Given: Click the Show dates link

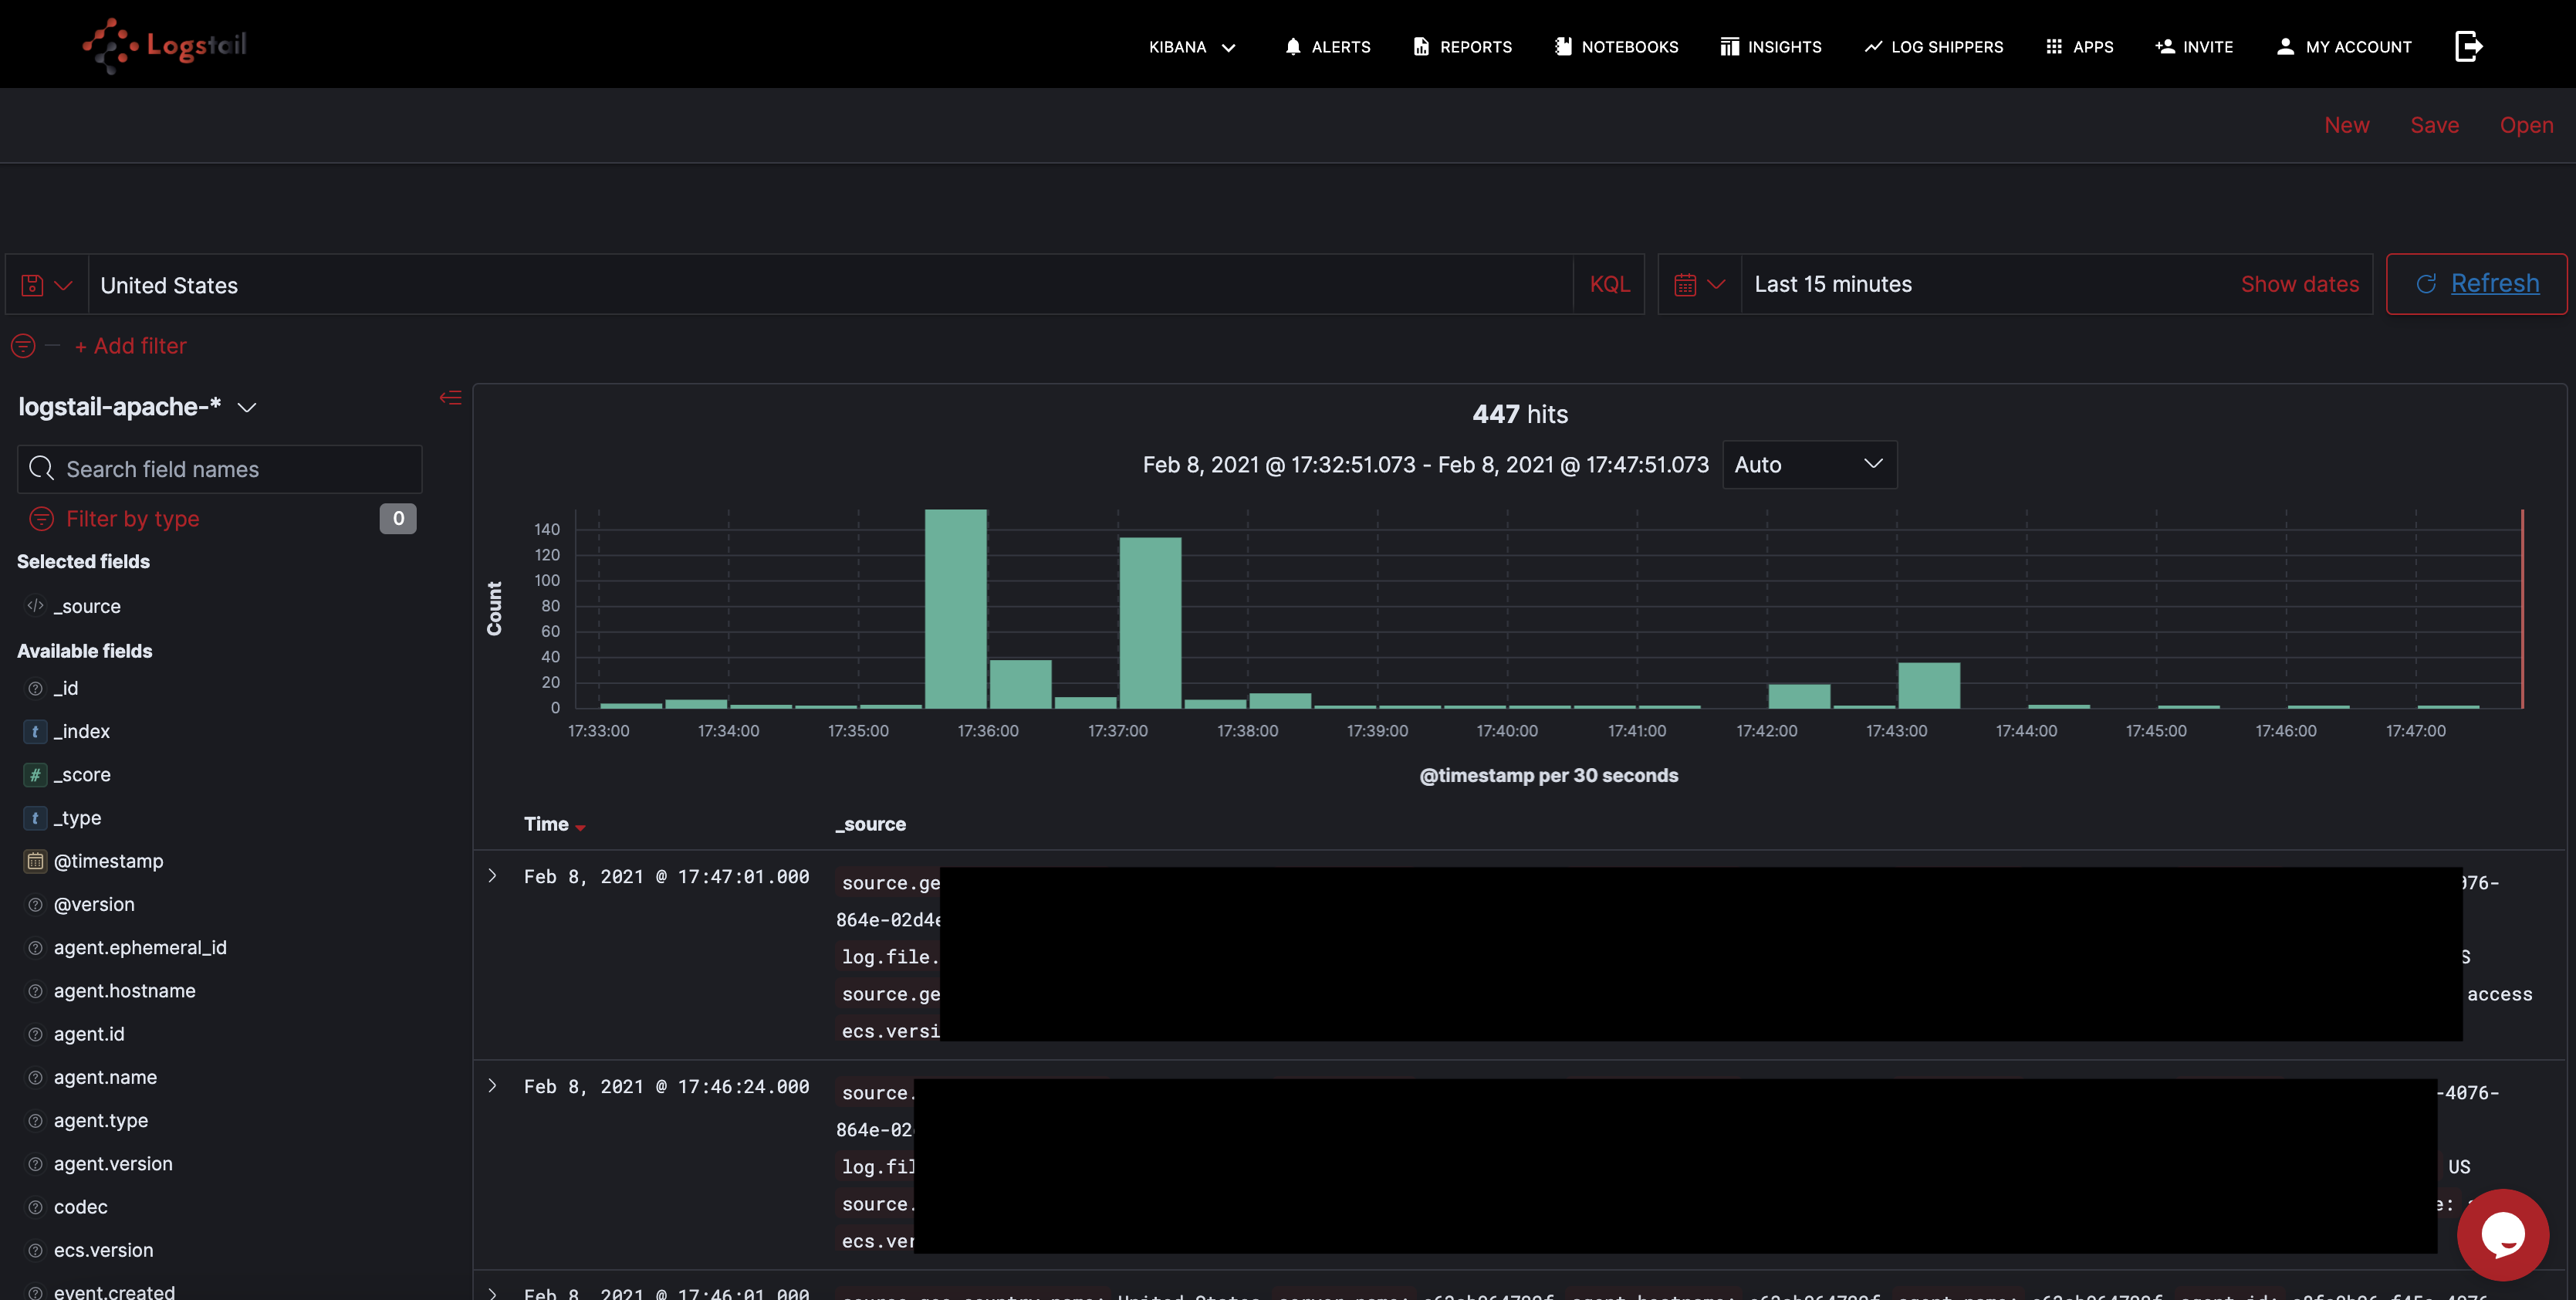Looking at the screenshot, I should pyautogui.click(x=2299, y=285).
